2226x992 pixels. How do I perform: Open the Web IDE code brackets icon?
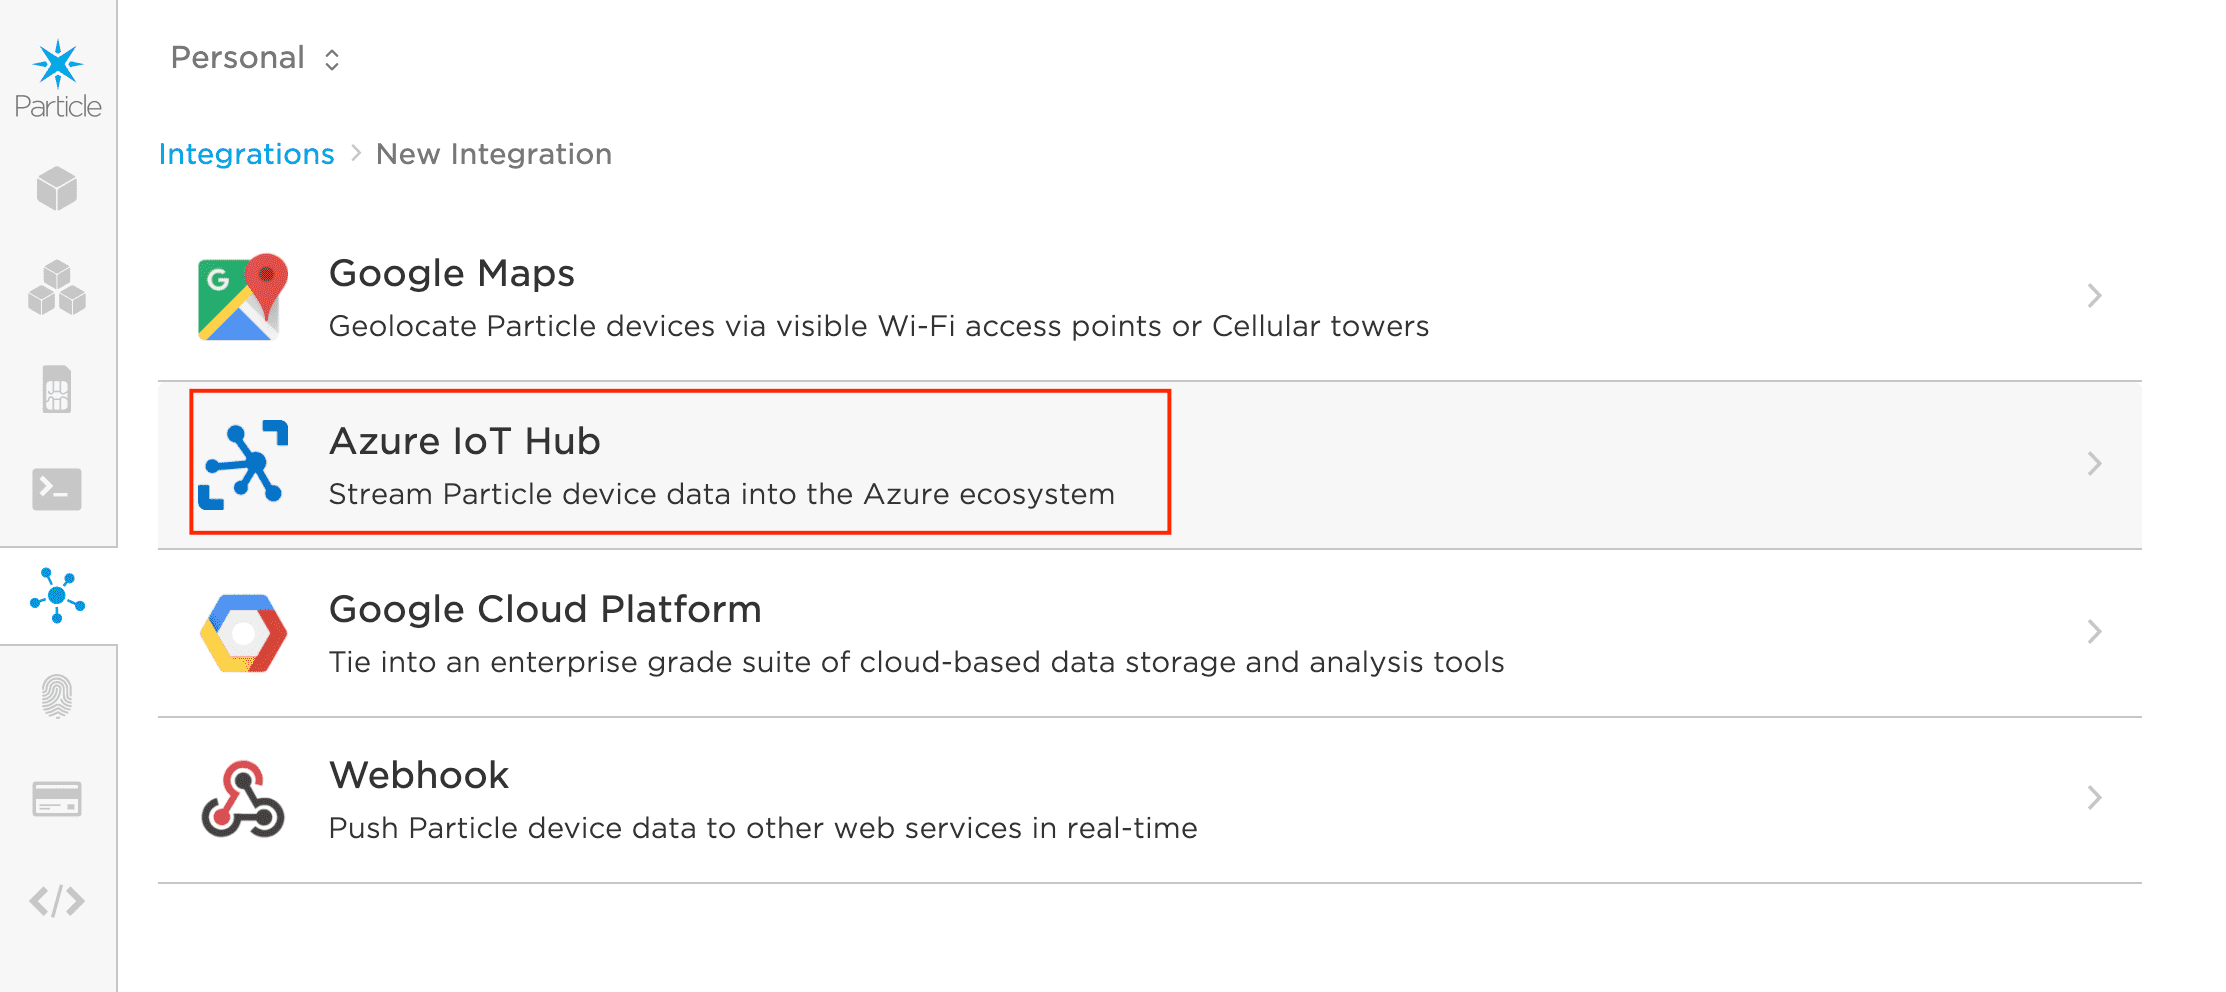point(57,901)
